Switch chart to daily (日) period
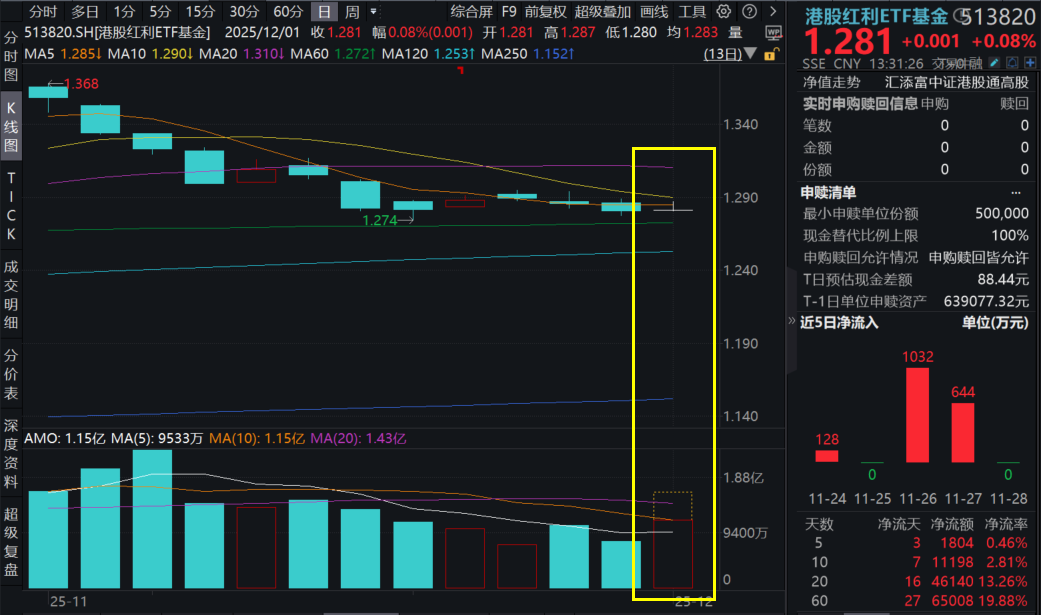The width and height of the screenshot is (1041, 615). [323, 12]
